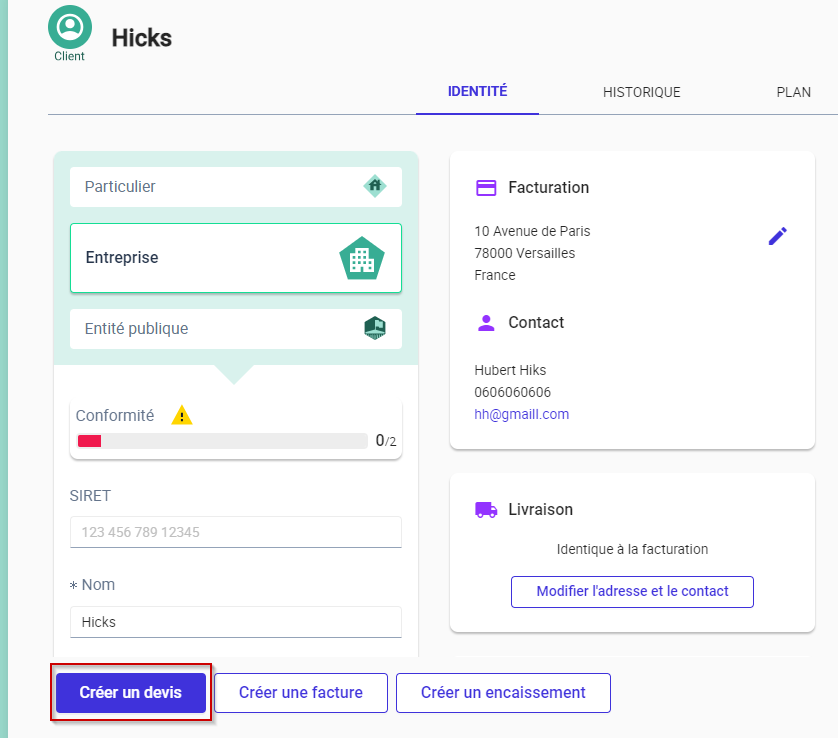This screenshot has width=838, height=738.
Task: Click the Contact person icon
Action: [x=486, y=322]
